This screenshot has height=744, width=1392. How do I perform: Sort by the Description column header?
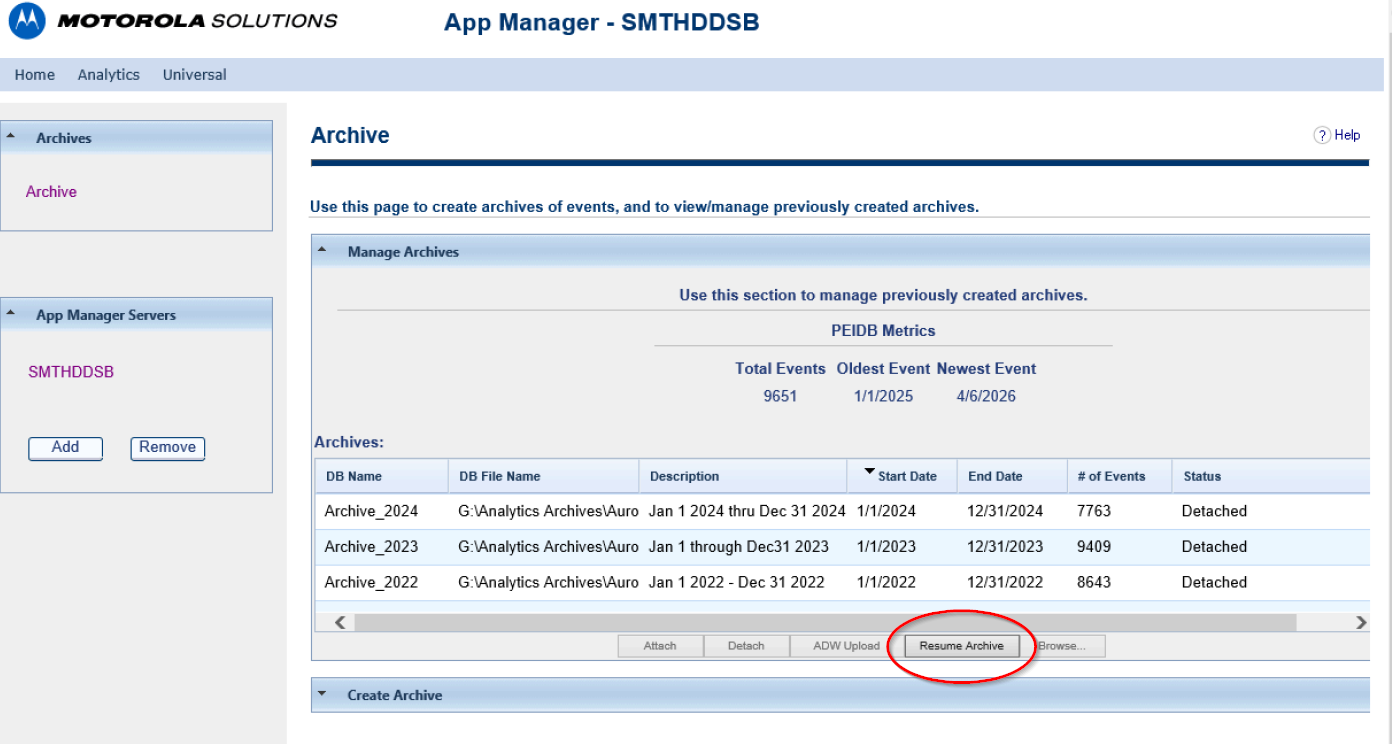(743, 476)
